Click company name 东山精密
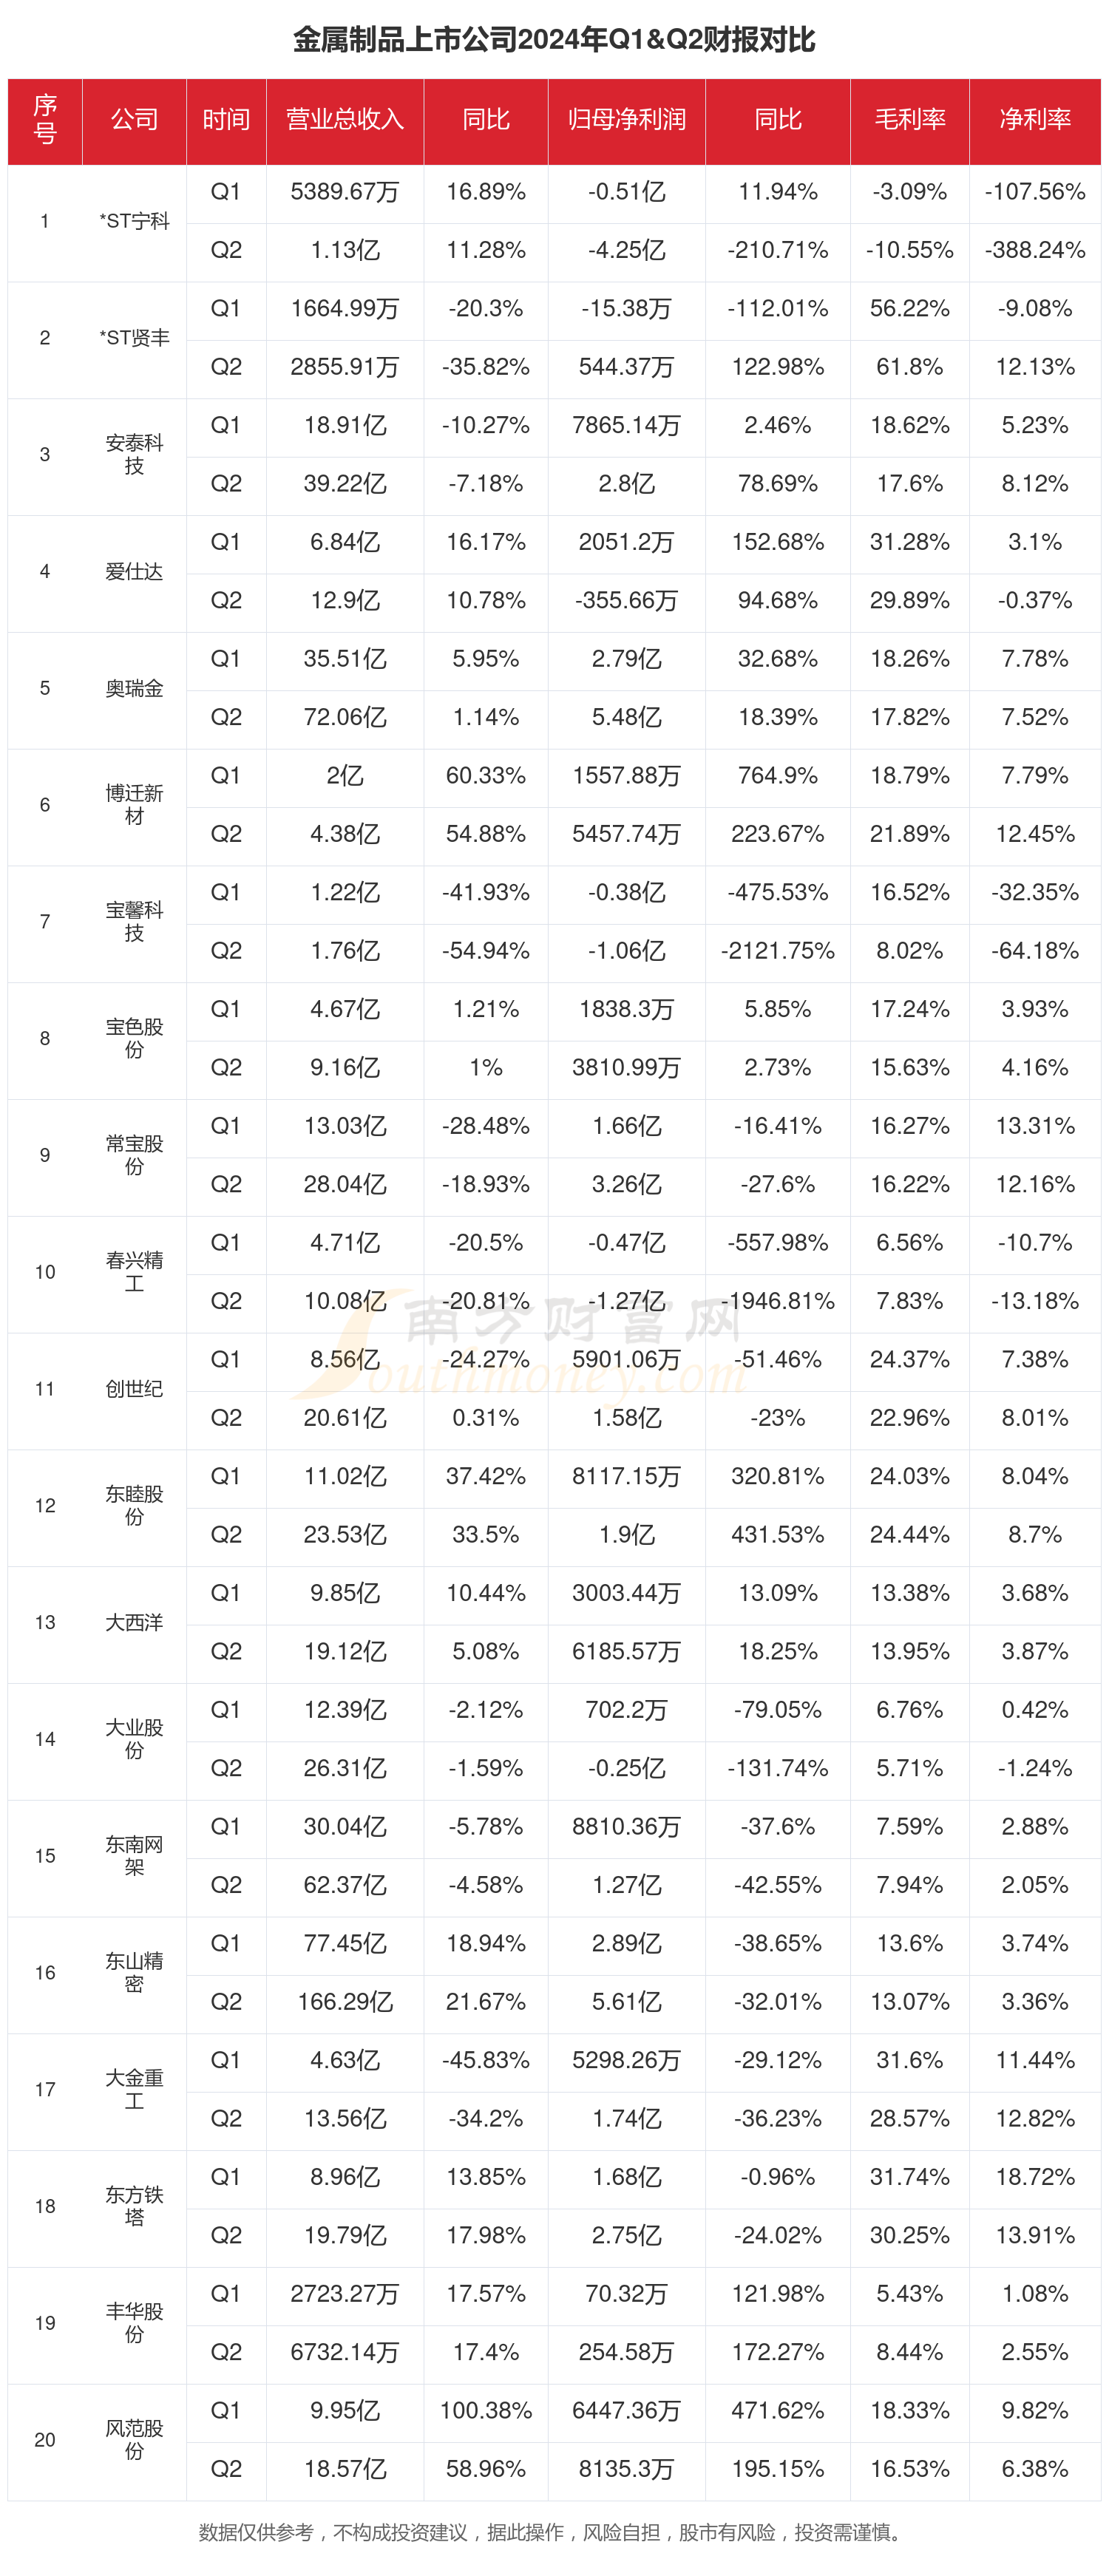This screenshot has height=2576, width=1109. tap(135, 1972)
